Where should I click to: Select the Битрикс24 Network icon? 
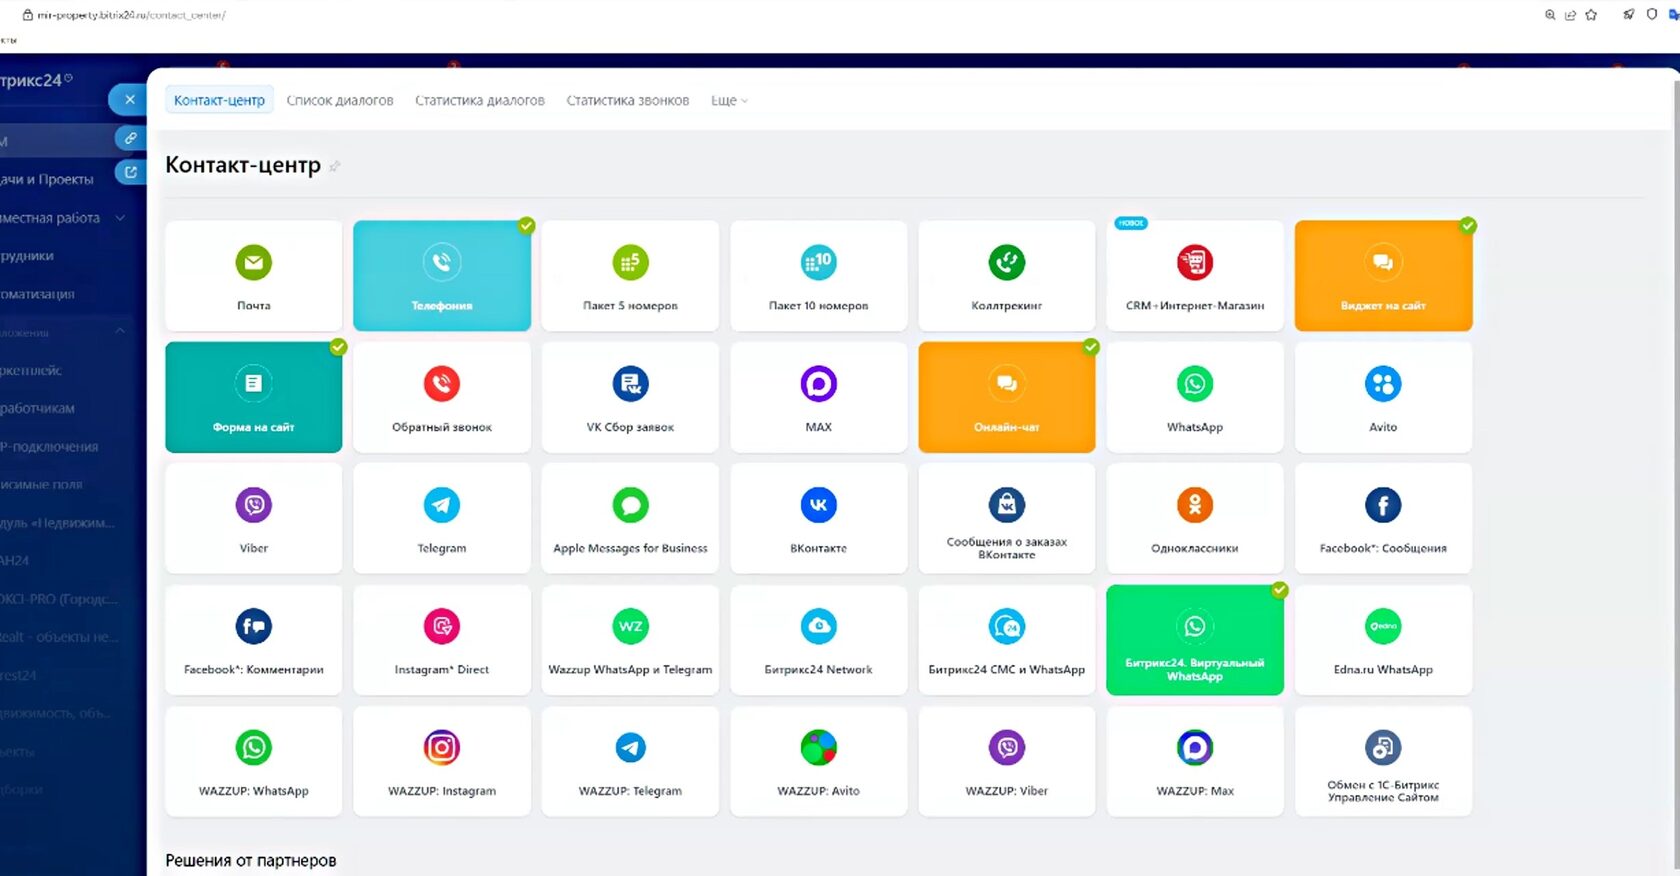(x=818, y=627)
